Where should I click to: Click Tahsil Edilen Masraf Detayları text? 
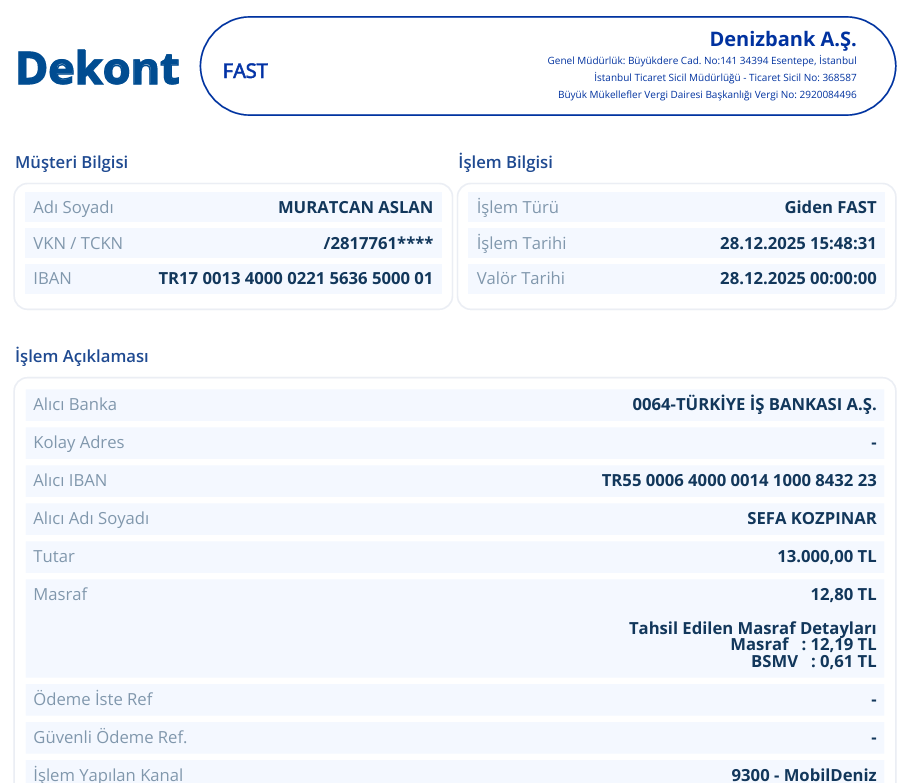pos(752,628)
